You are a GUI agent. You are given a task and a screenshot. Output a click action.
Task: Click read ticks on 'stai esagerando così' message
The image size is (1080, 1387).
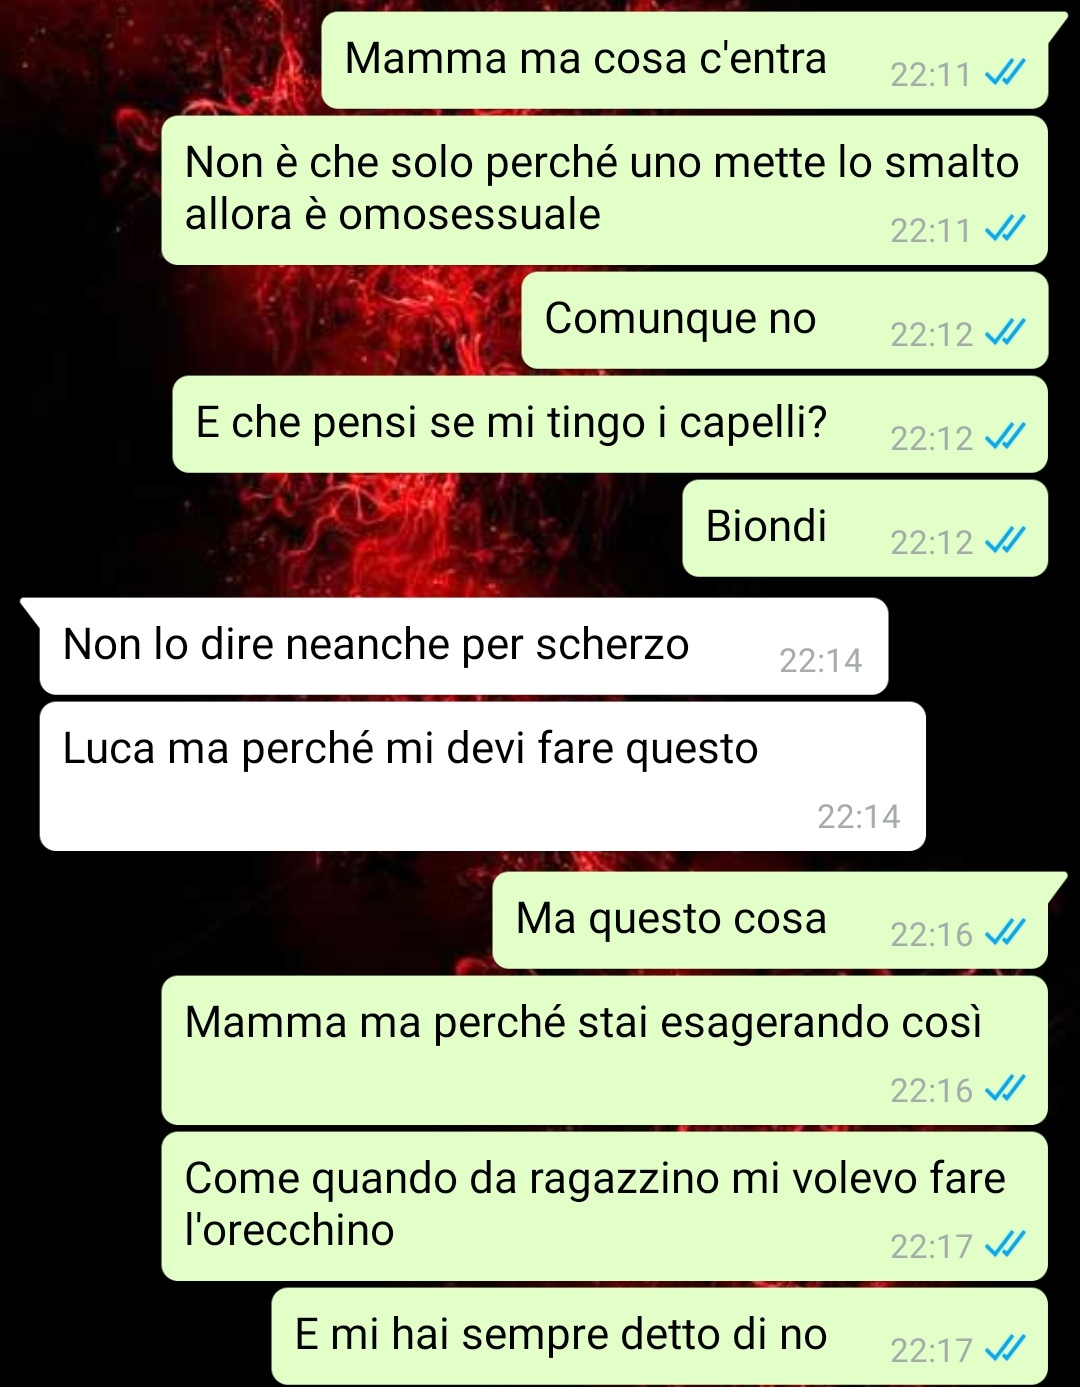[1005, 1089]
